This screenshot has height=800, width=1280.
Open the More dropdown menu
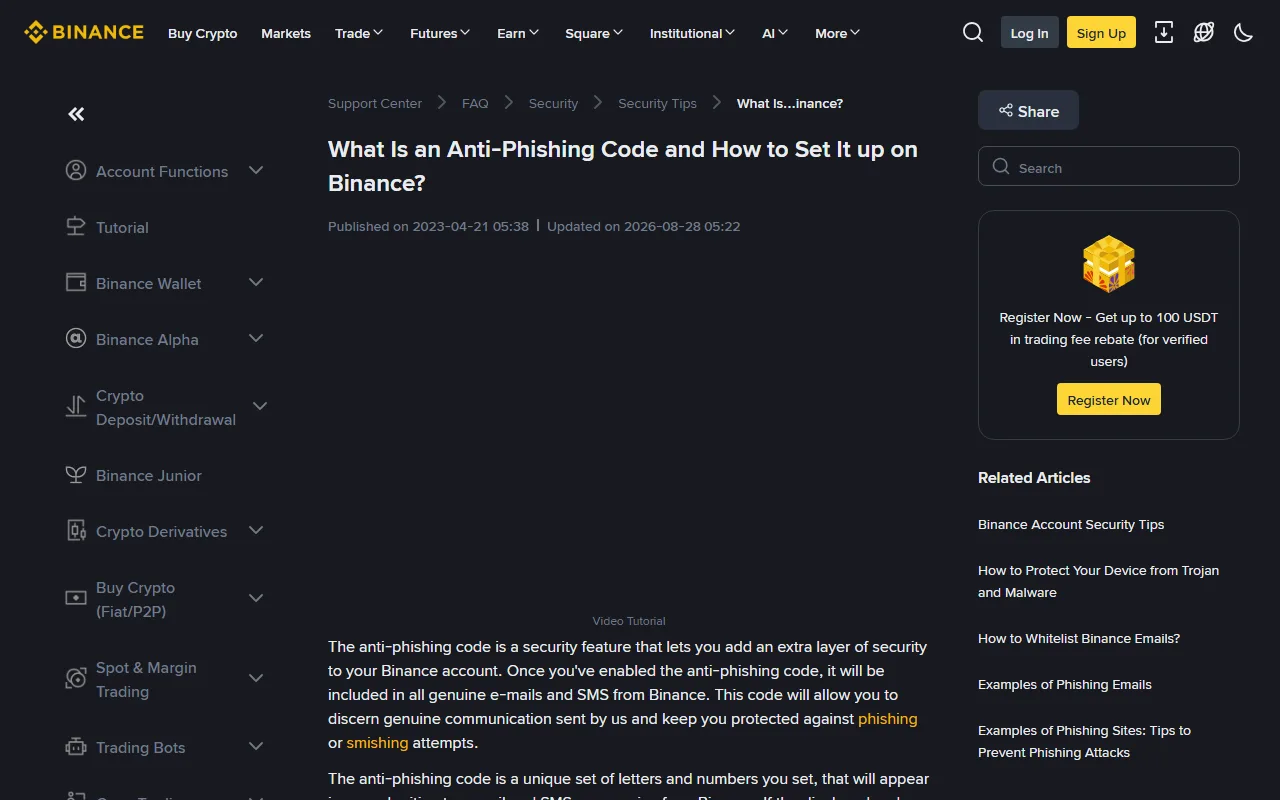point(837,33)
